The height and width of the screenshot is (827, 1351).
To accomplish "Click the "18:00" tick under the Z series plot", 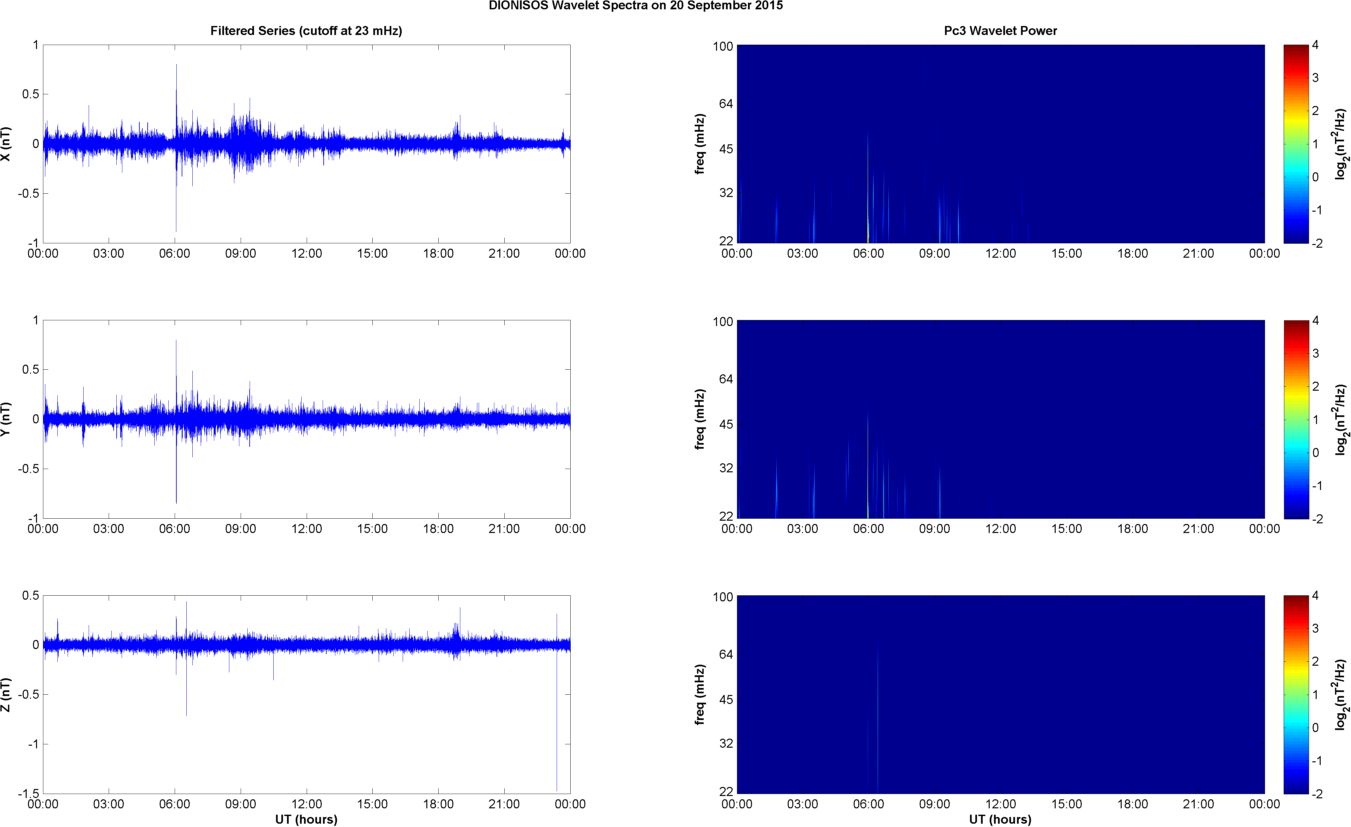I will point(438,804).
